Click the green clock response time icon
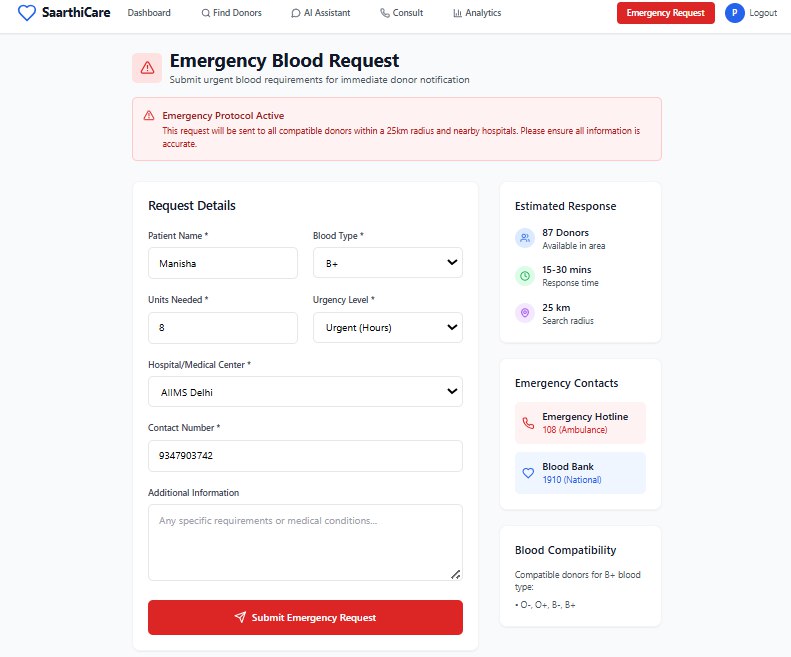Image resolution: width=791 pixels, height=657 pixels. (525, 276)
